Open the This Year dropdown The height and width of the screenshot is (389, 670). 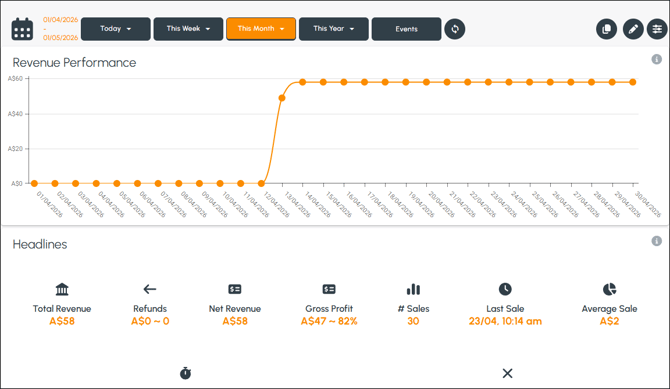pos(334,29)
